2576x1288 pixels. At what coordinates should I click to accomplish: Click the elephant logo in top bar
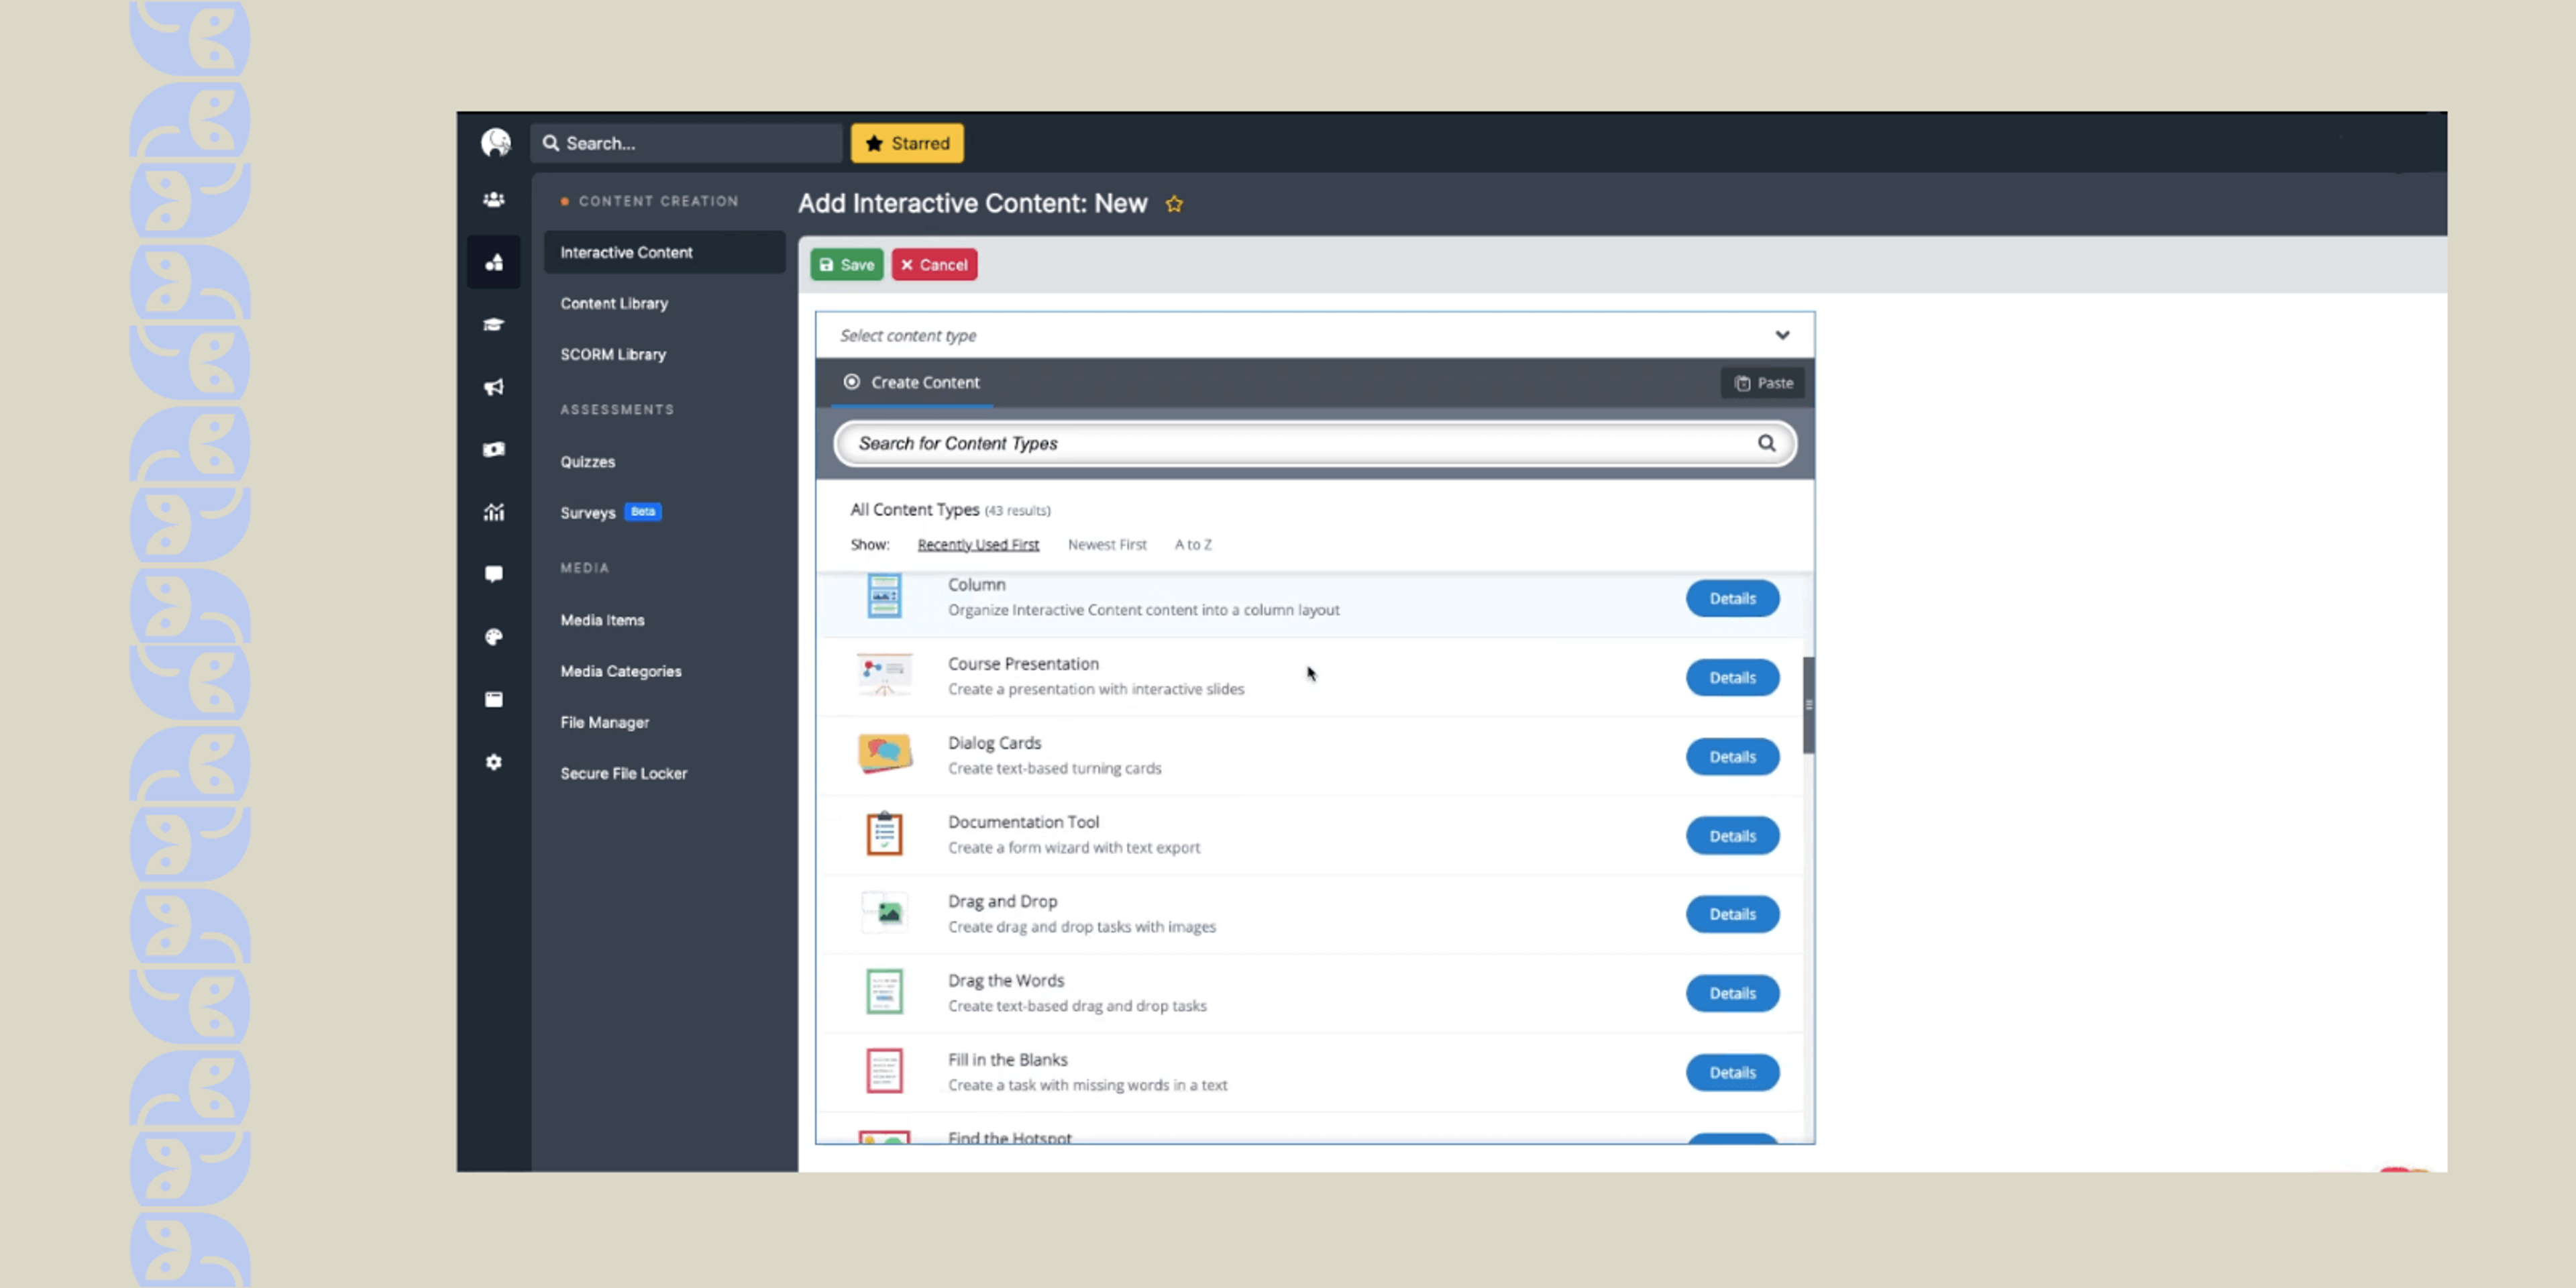495,143
